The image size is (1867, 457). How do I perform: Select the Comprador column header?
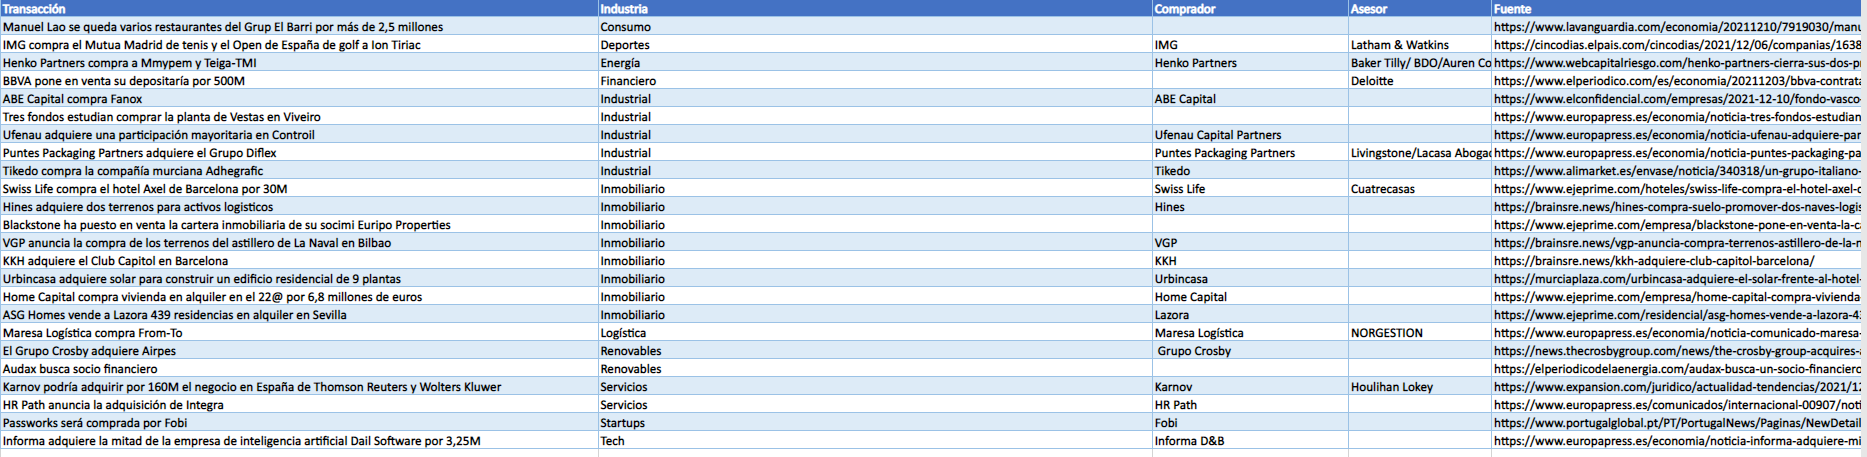[x=1250, y=9]
